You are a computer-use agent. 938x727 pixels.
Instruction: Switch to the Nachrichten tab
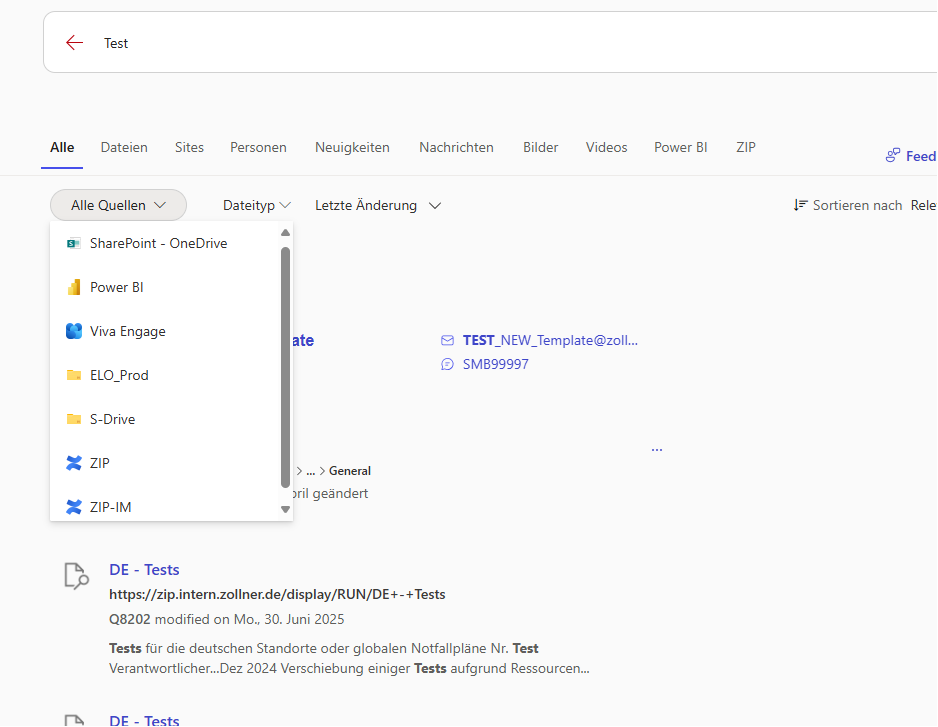point(456,147)
